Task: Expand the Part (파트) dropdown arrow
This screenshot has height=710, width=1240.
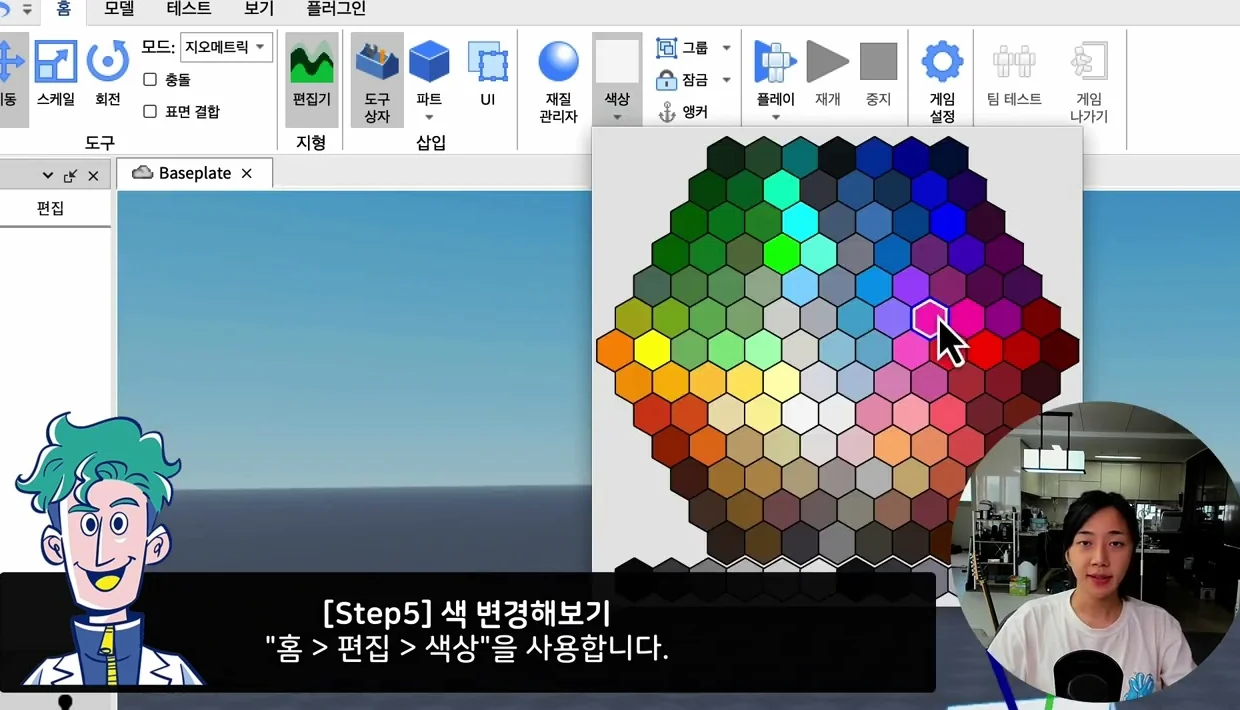Action: pos(429,117)
